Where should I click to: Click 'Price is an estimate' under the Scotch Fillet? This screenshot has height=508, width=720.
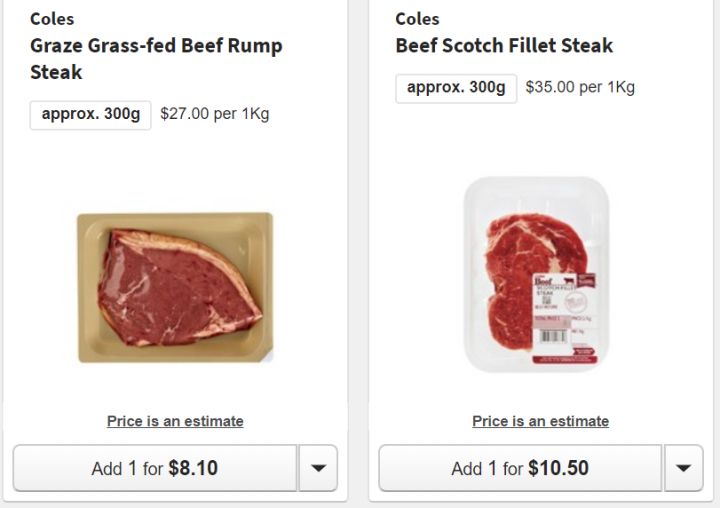pos(540,421)
